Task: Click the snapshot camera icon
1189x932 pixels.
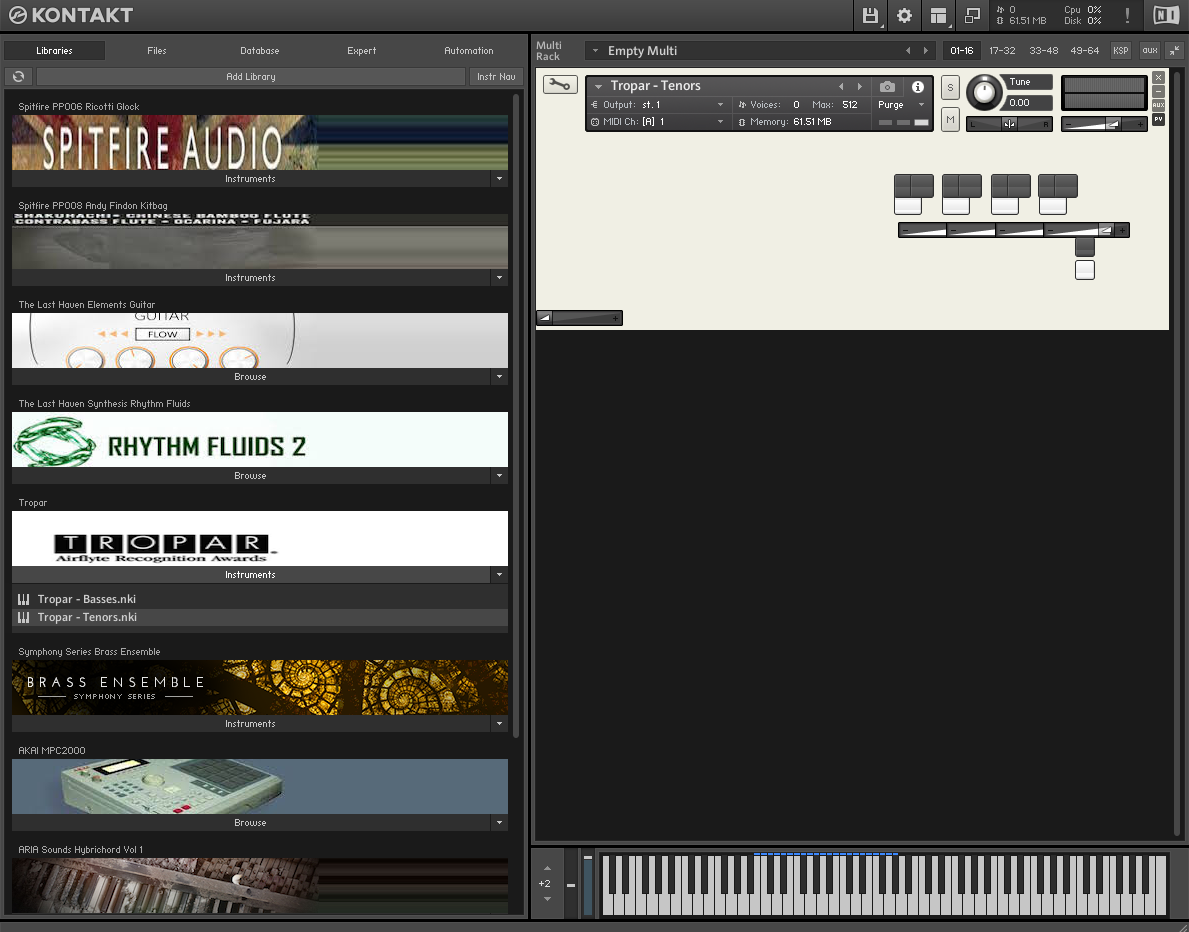Action: click(x=887, y=86)
